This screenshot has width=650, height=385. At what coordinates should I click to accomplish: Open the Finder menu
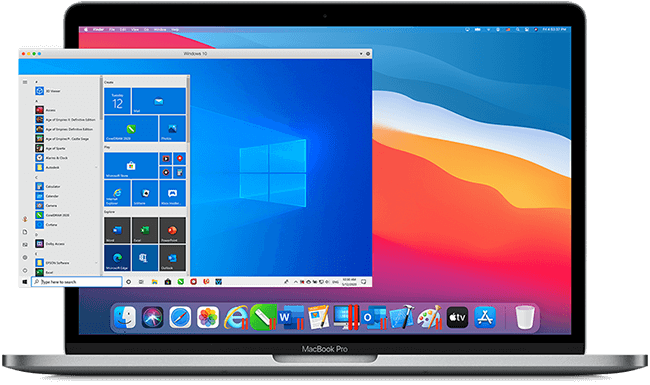(x=99, y=30)
